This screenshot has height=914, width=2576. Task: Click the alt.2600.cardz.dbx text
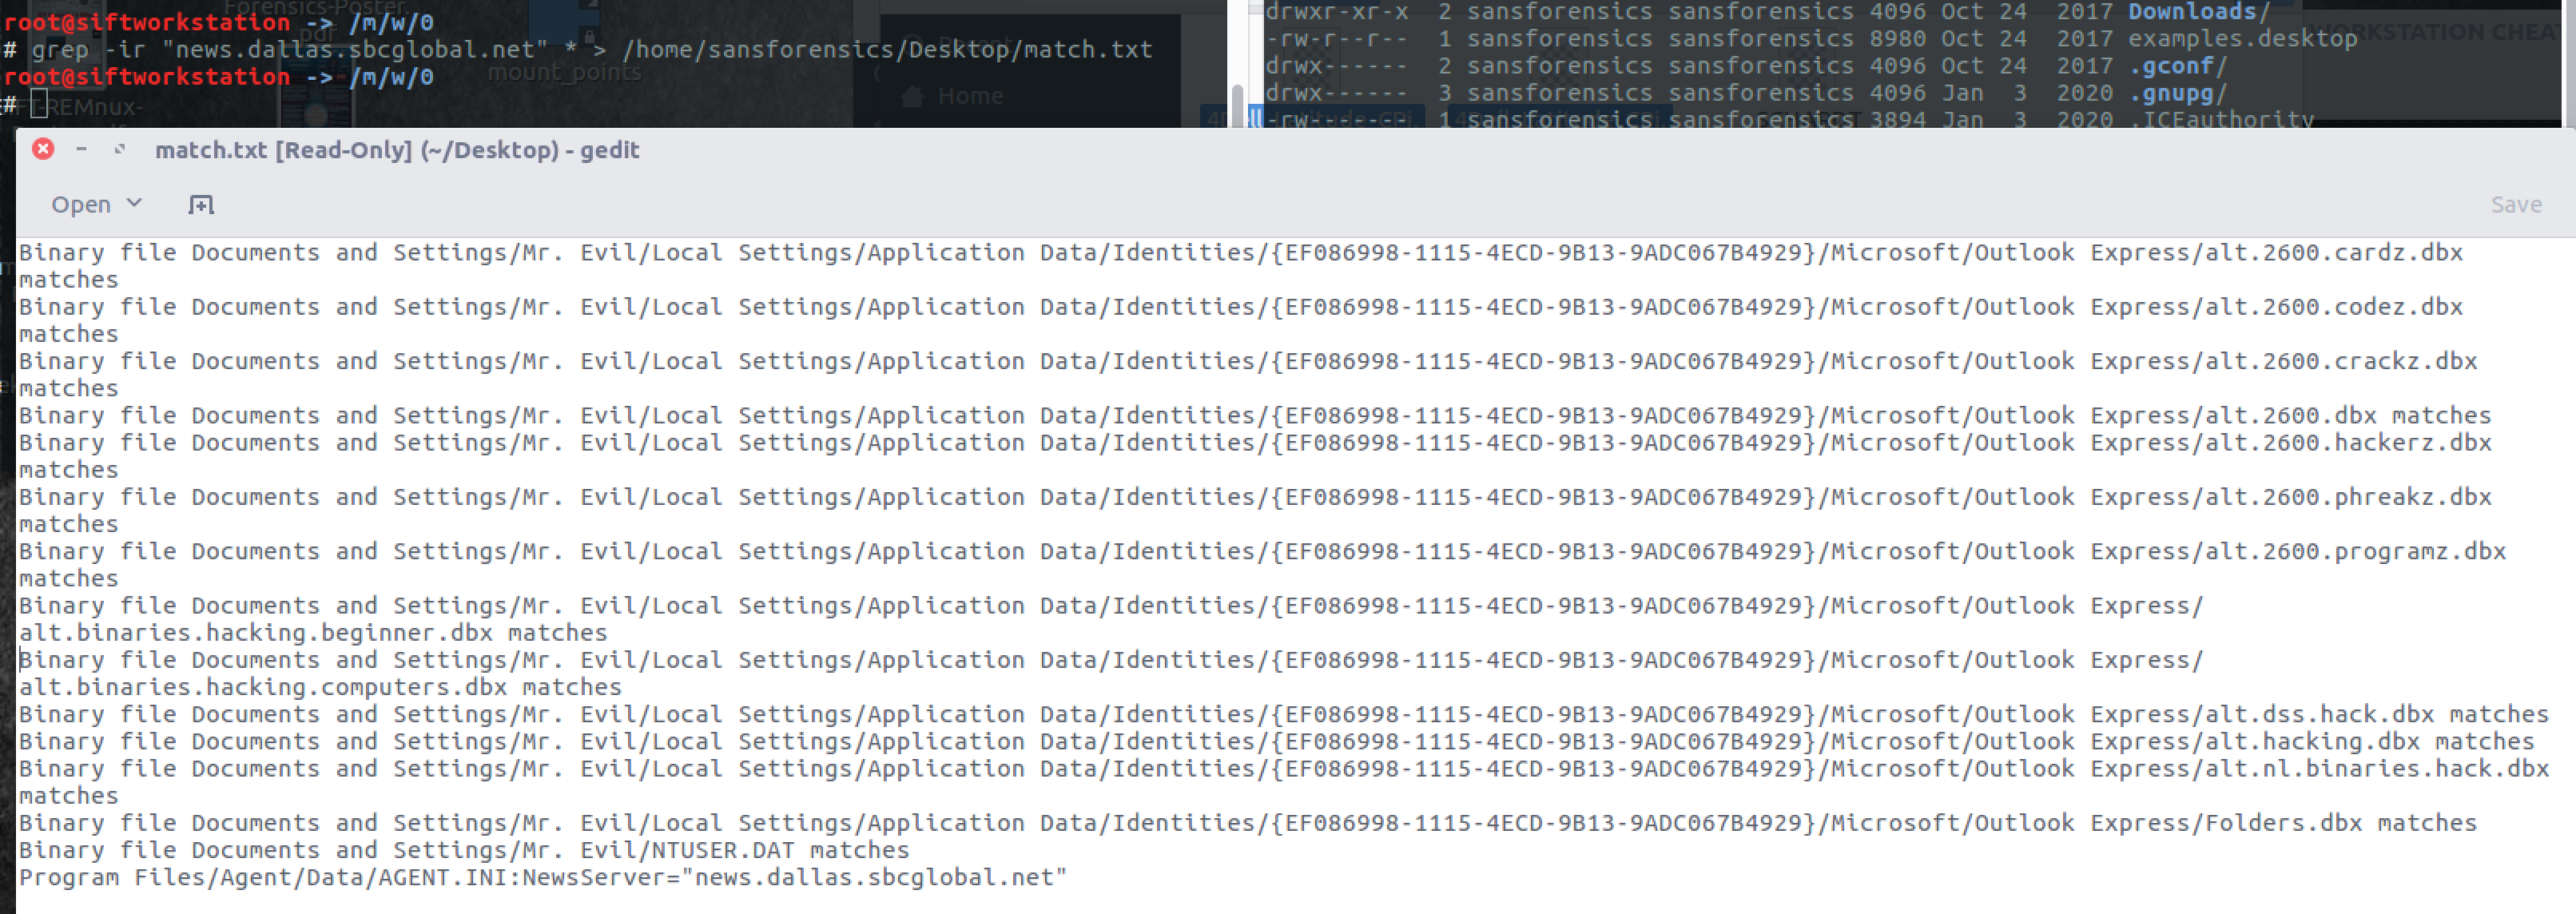[2333, 253]
